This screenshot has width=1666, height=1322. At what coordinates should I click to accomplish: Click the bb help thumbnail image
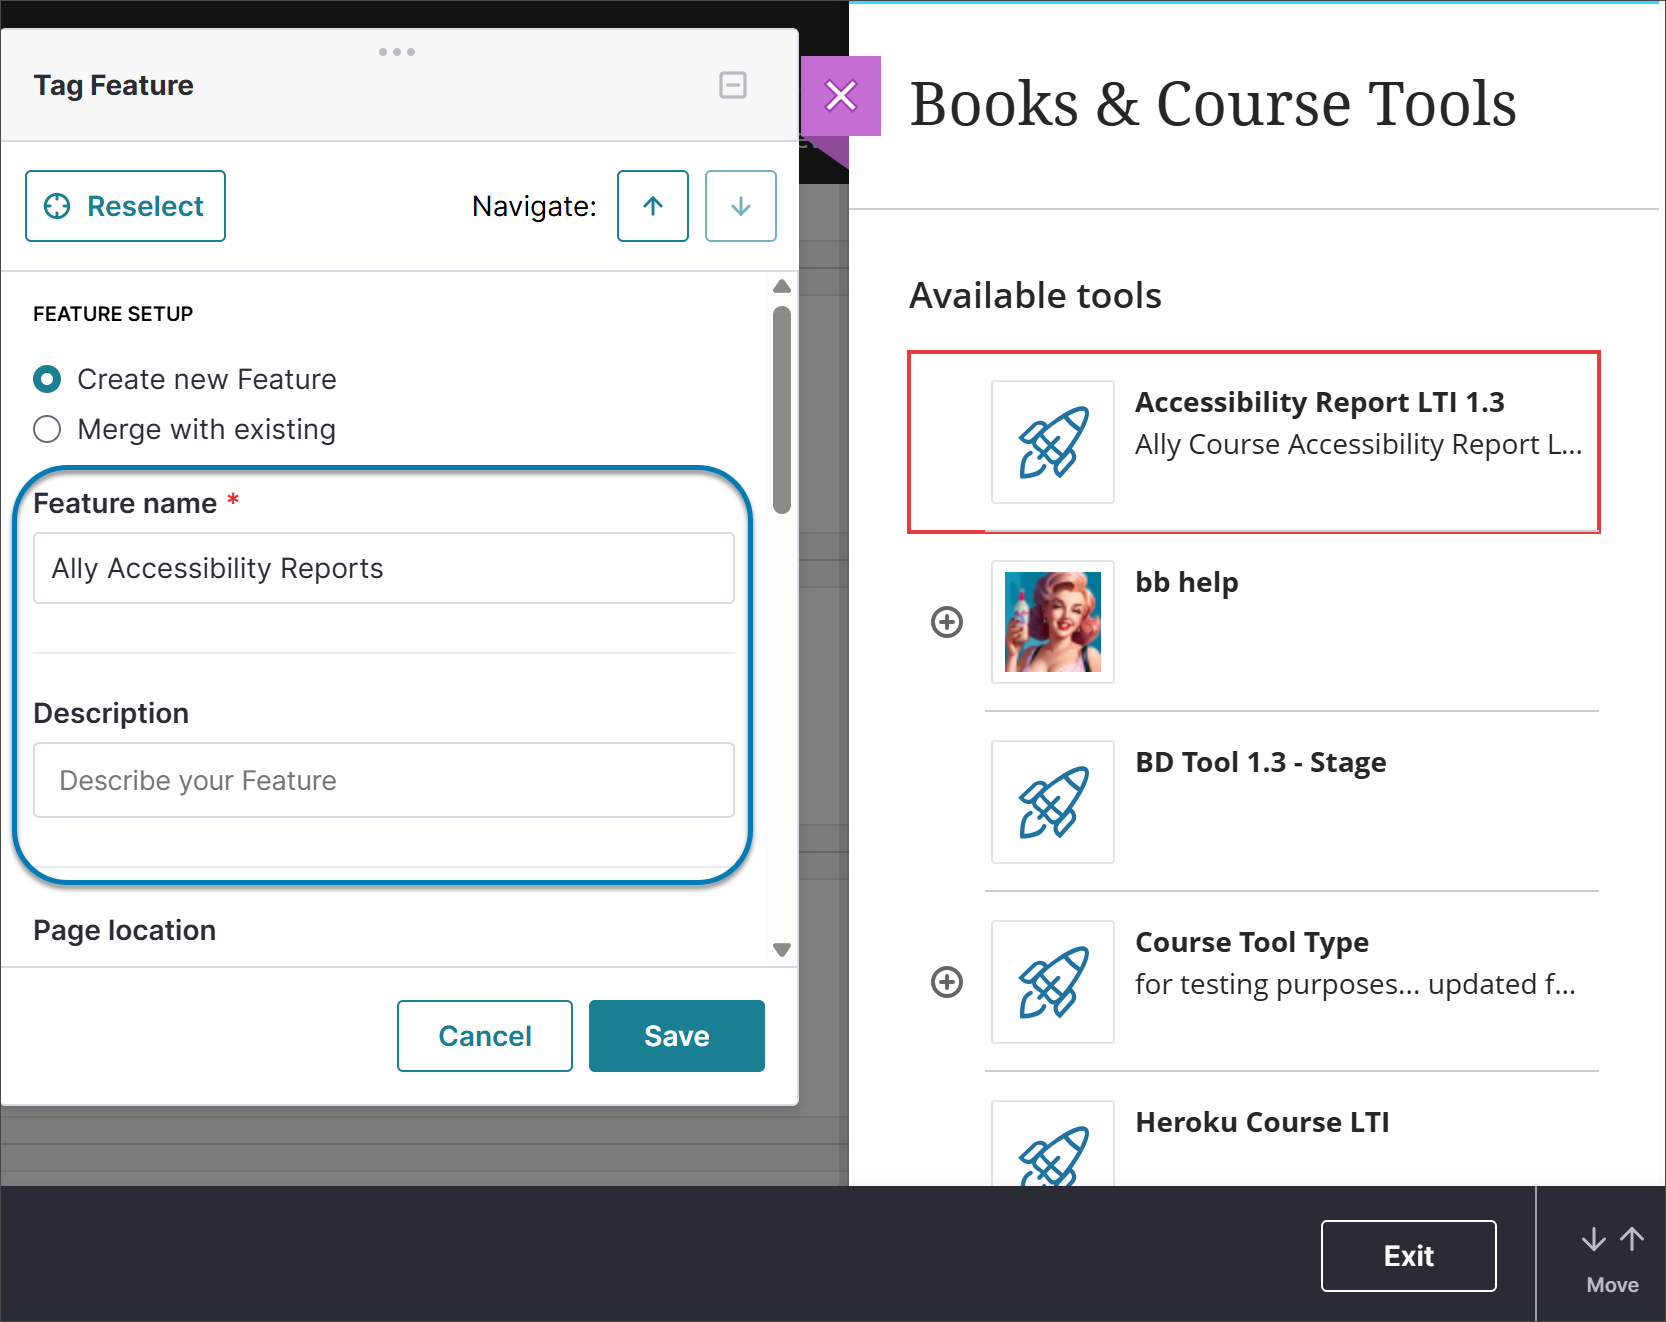tap(1052, 621)
